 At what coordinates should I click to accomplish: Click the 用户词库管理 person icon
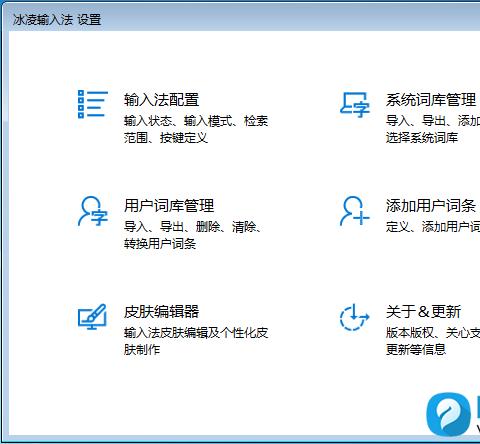click(x=93, y=211)
